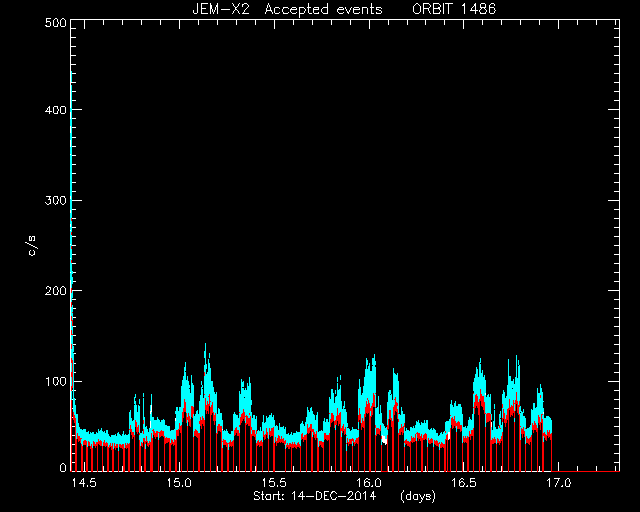Click the '(days)' unit label

click(418, 496)
